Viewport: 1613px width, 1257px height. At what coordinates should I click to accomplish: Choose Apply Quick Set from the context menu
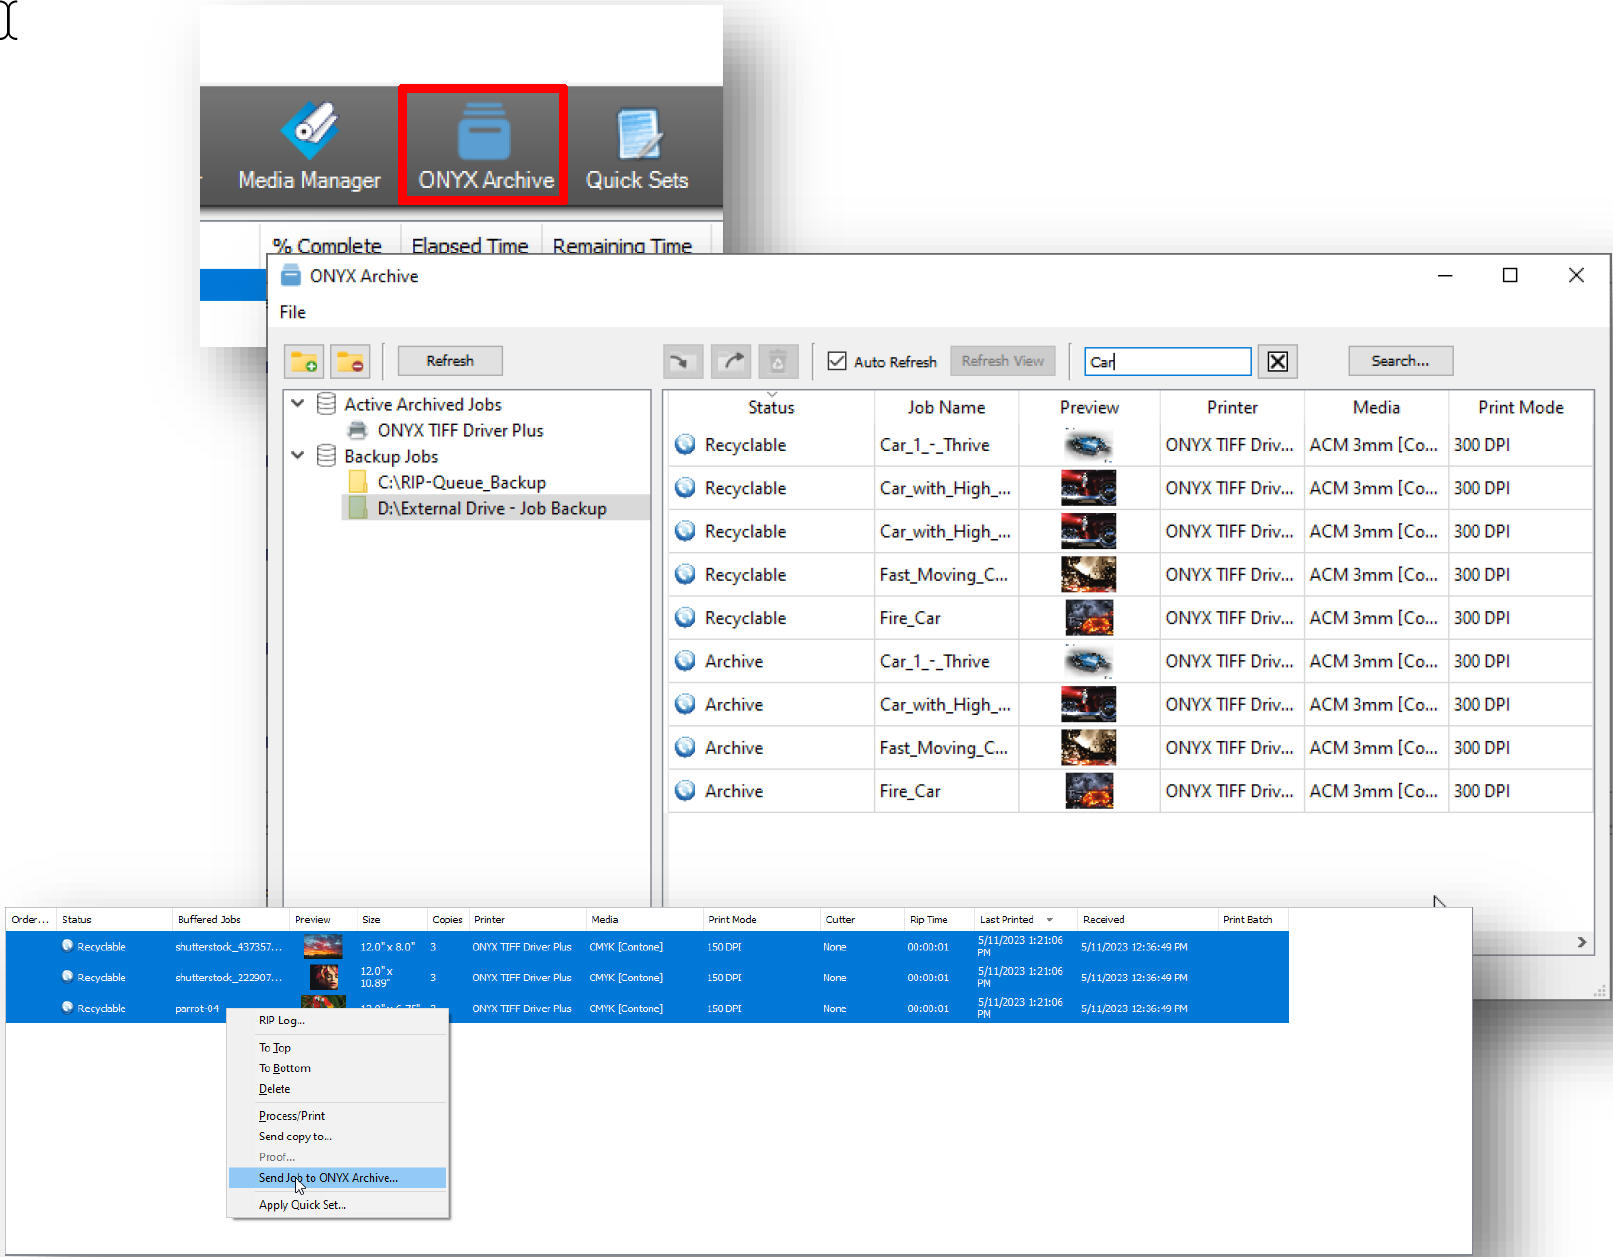[x=302, y=1204]
